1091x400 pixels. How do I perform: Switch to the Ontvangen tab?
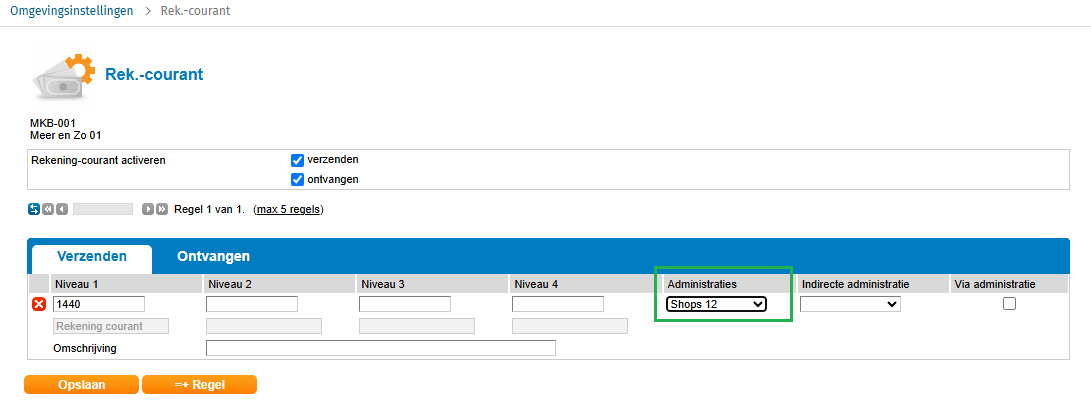213,257
